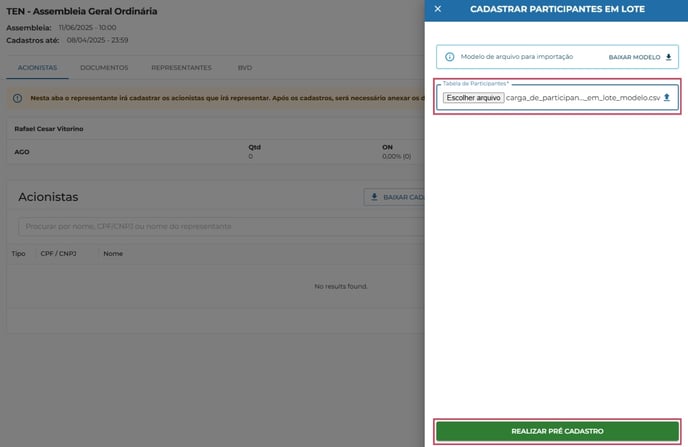Switch to the Acionistas tab

[x=37, y=68]
